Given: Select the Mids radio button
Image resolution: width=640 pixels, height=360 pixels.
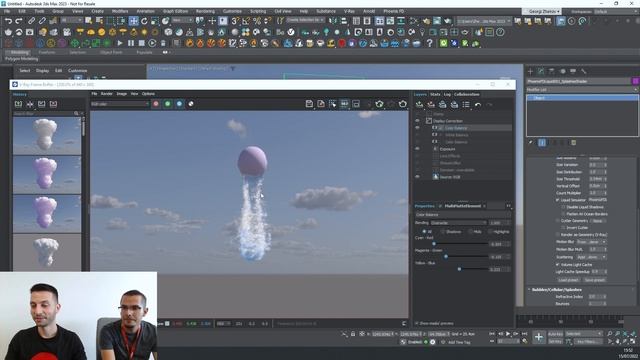Looking at the screenshot, I should (470, 231).
